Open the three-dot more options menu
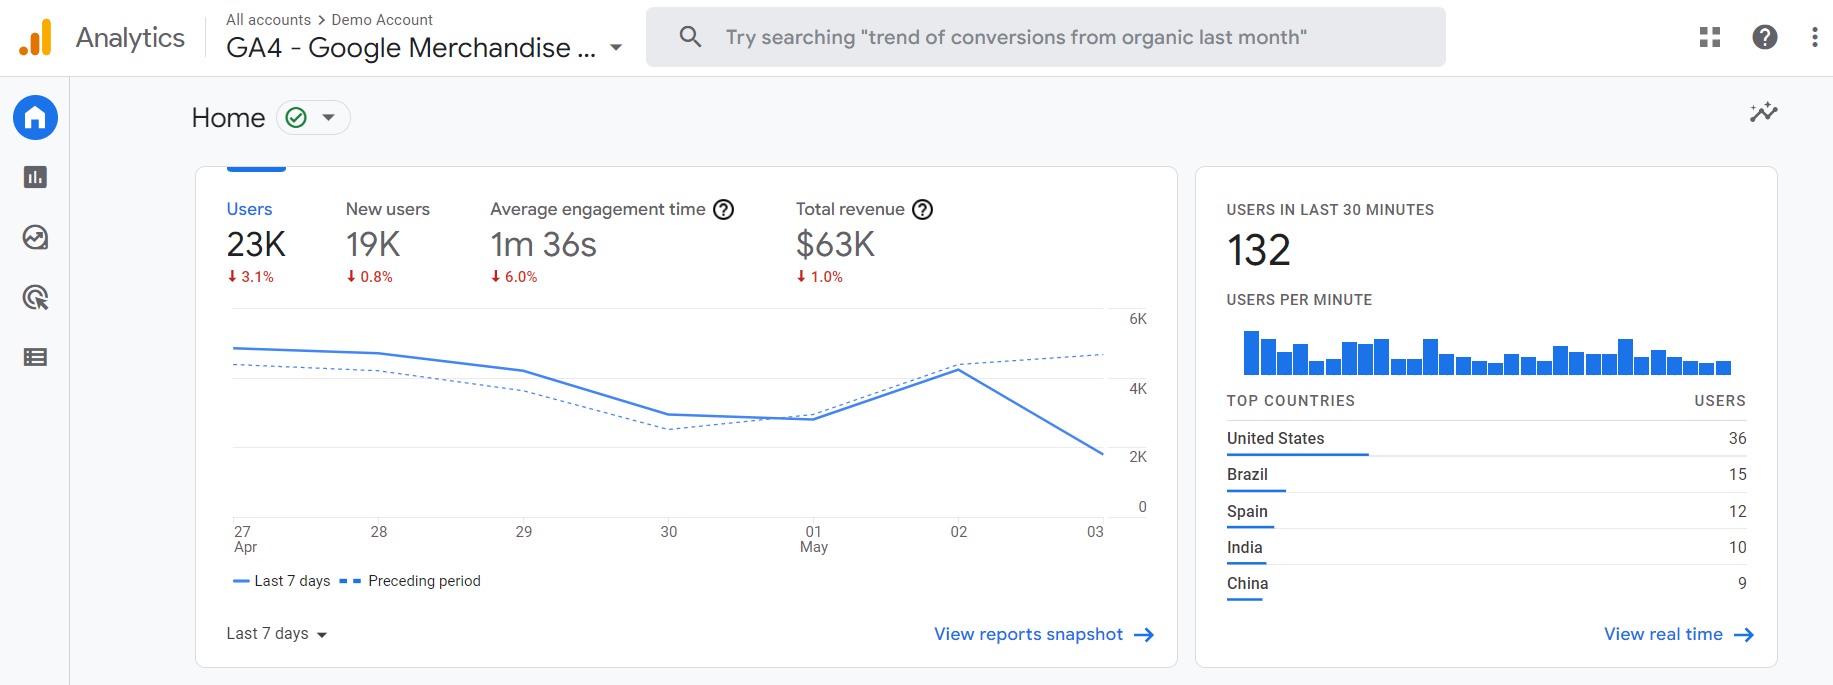The height and width of the screenshot is (685, 1833). [x=1814, y=37]
